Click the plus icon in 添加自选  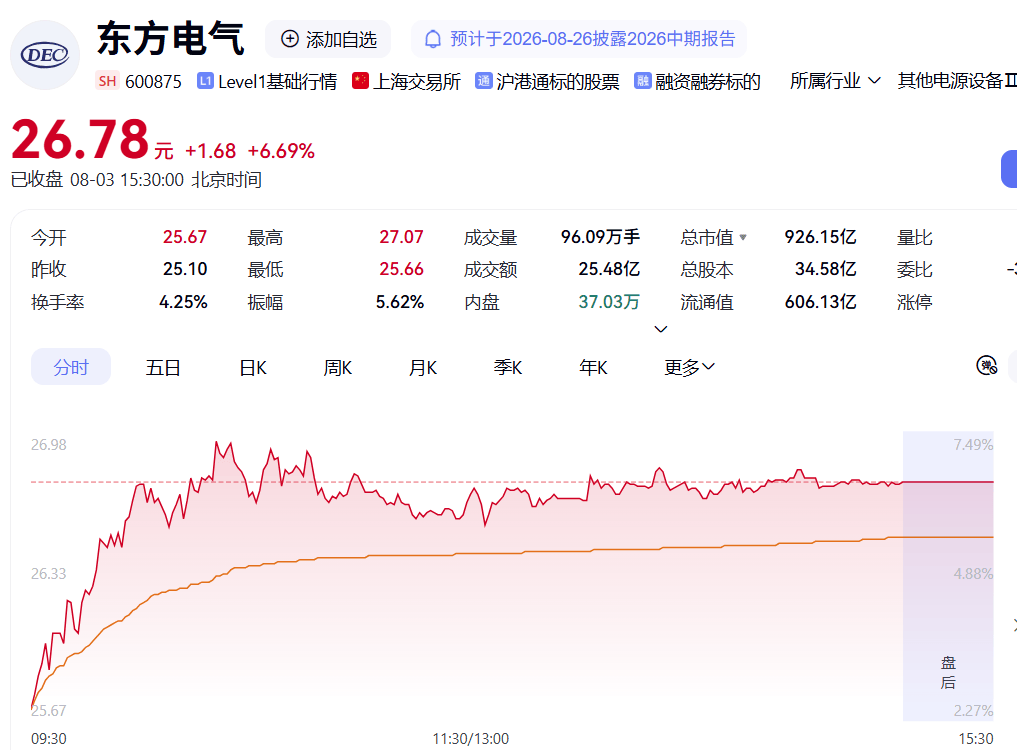(x=290, y=39)
